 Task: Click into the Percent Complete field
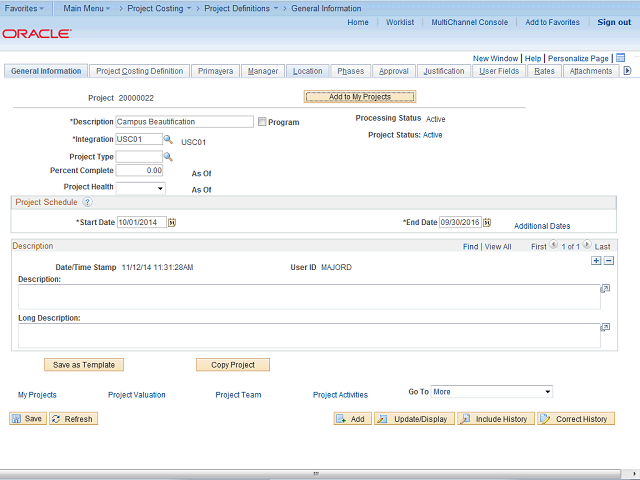139,171
